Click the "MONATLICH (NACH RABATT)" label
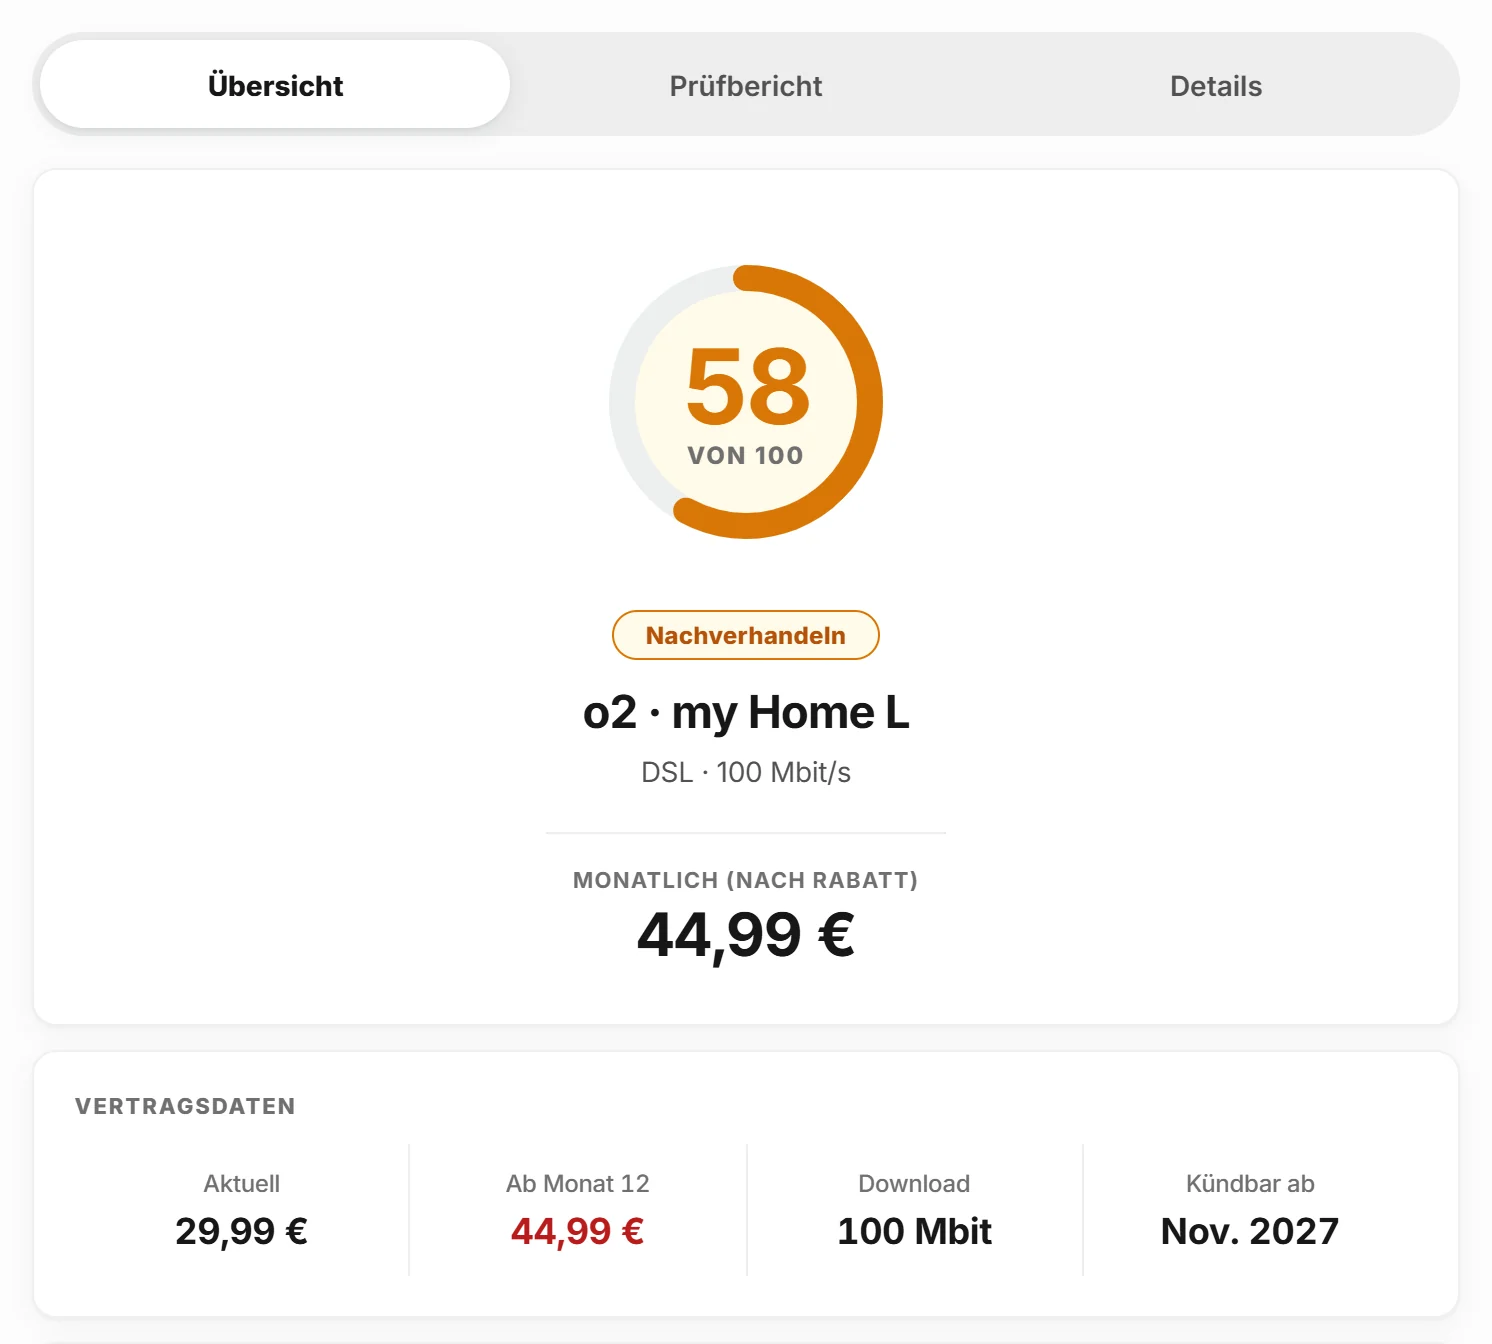This screenshot has width=1492, height=1344. (746, 880)
